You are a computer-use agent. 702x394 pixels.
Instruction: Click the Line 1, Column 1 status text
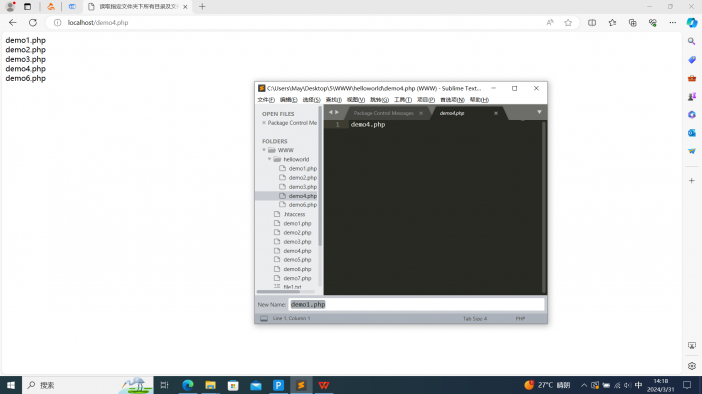pos(291,318)
